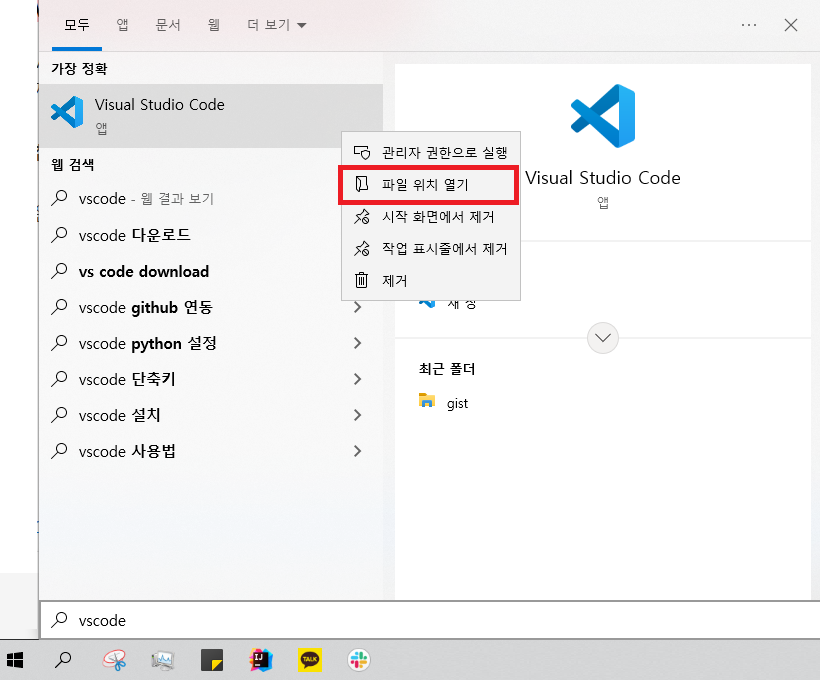The image size is (820, 680).
Task: Select the vscode 설치 suggestion
Action: pyautogui.click(x=211, y=415)
